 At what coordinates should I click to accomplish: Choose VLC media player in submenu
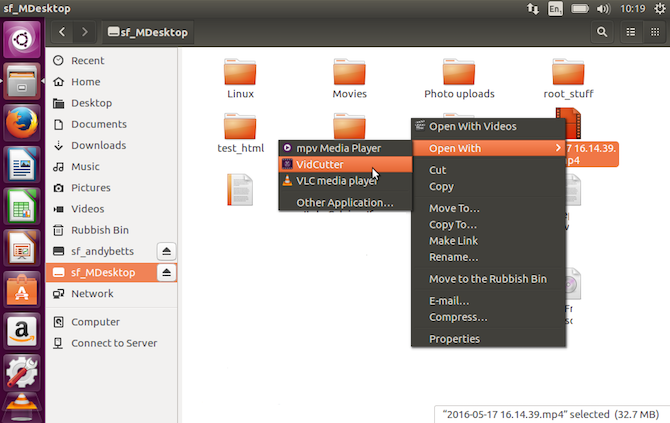pos(345,181)
